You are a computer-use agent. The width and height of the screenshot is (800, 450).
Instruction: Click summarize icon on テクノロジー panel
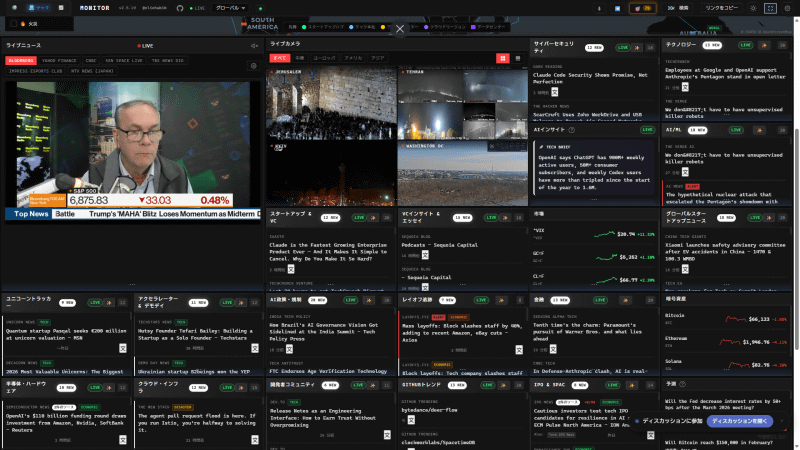coord(764,45)
